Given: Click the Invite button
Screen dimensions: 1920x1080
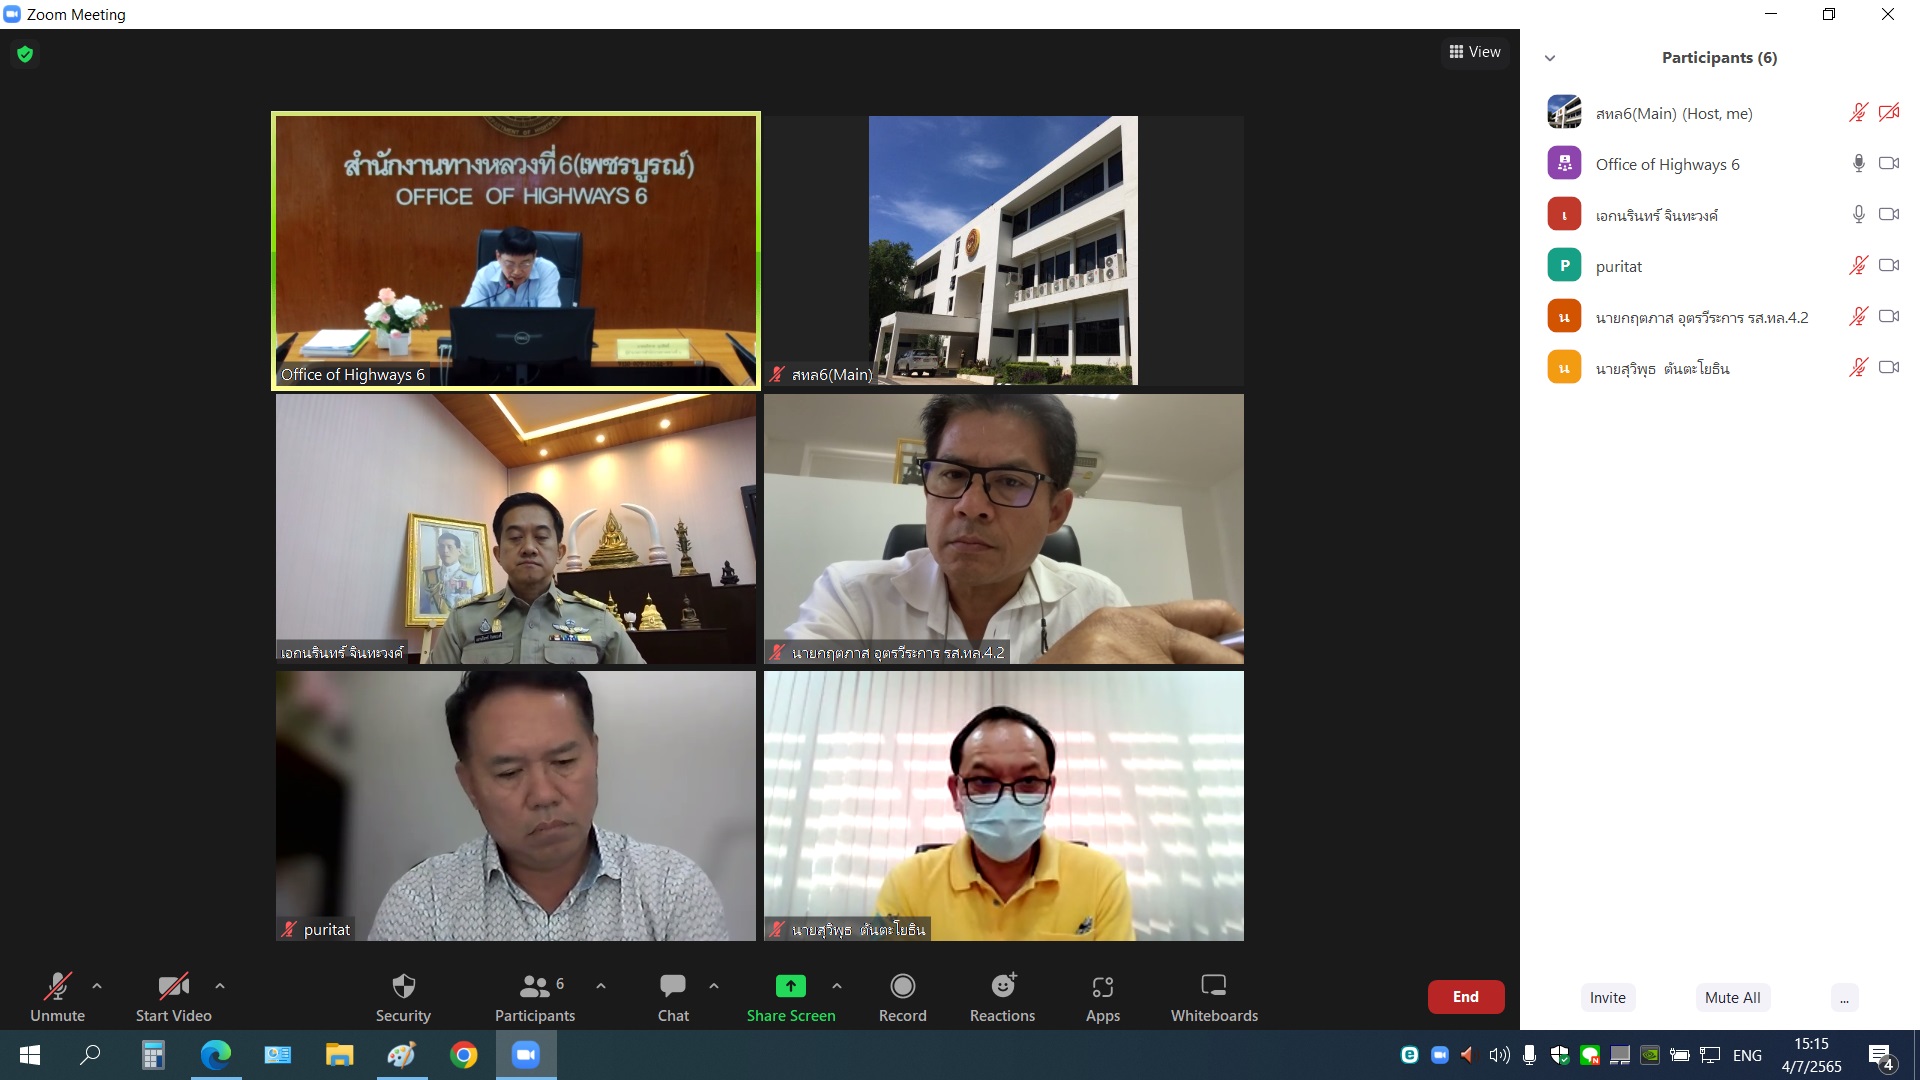Looking at the screenshot, I should pos(1607,998).
